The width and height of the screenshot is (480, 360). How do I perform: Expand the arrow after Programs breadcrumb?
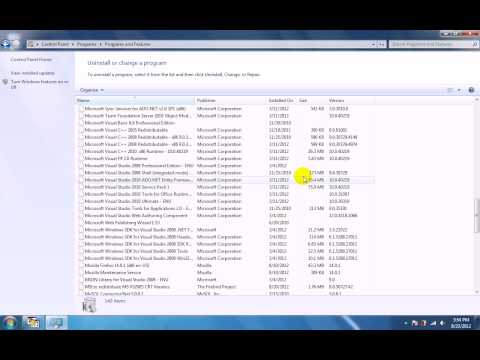click(x=100, y=44)
